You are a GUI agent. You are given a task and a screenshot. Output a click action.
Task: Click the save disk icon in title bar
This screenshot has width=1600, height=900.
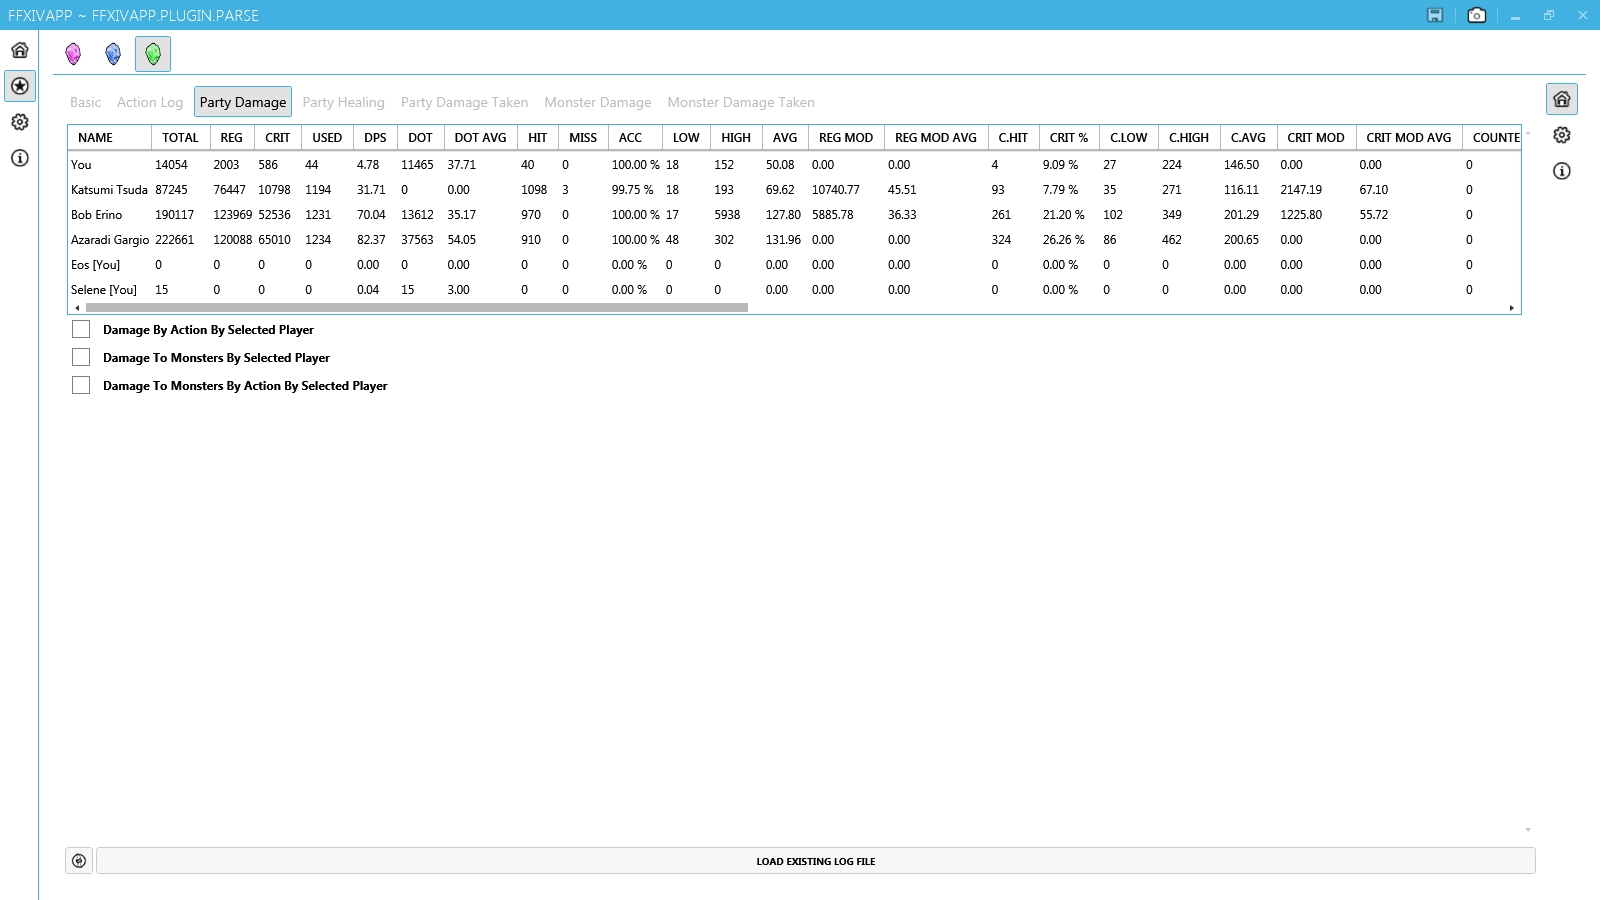pos(1435,15)
